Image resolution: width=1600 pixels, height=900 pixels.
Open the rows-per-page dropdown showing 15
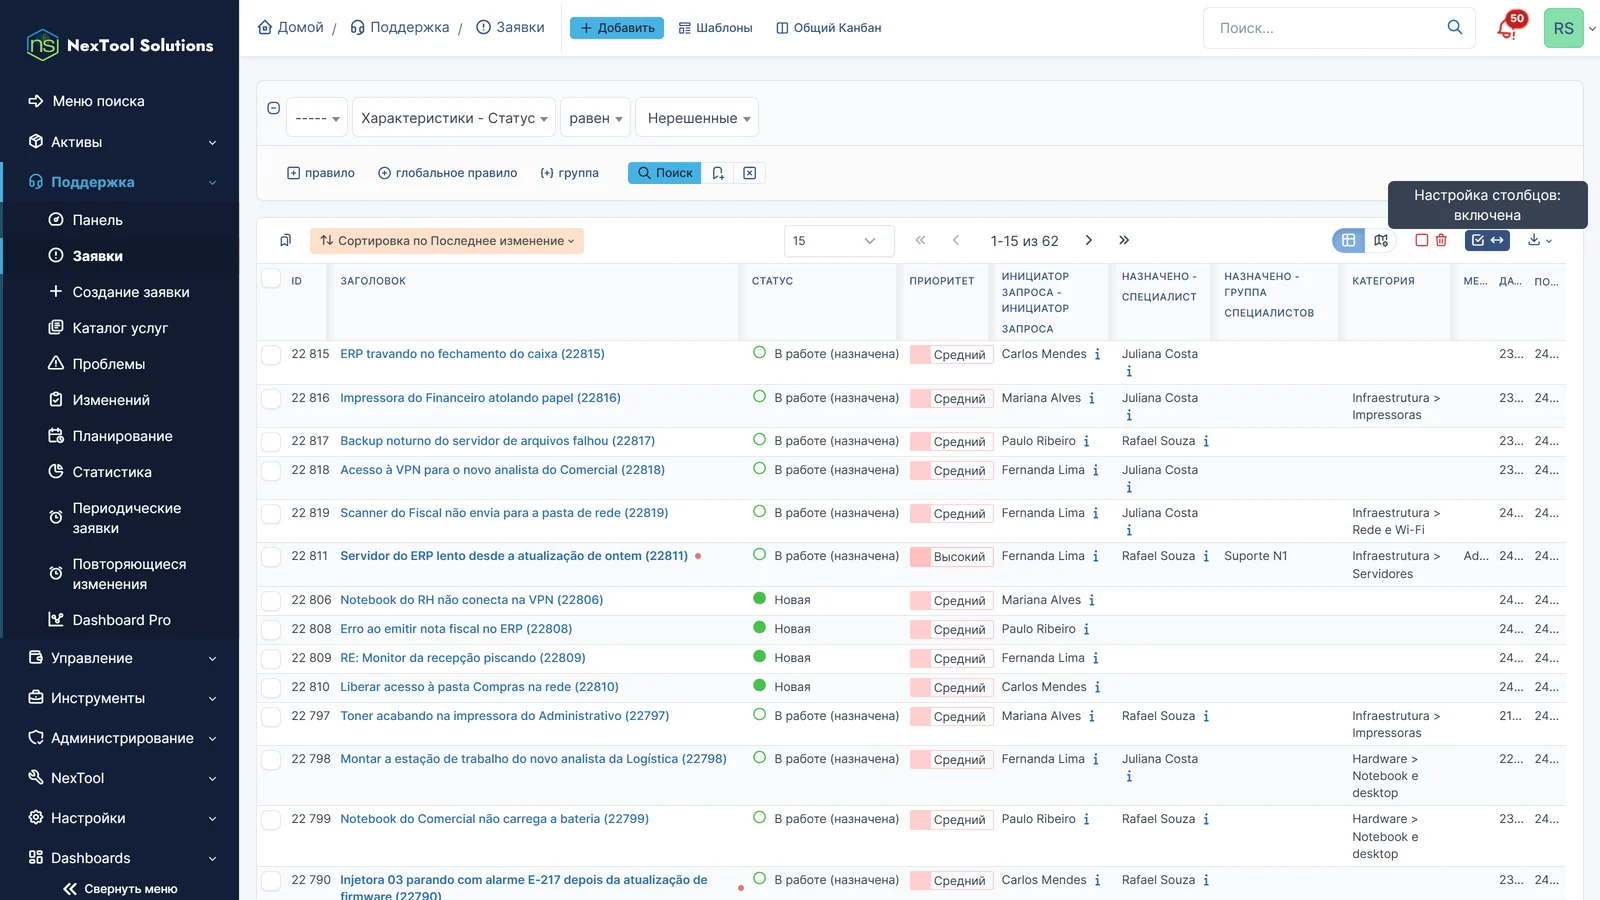[x=839, y=241]
